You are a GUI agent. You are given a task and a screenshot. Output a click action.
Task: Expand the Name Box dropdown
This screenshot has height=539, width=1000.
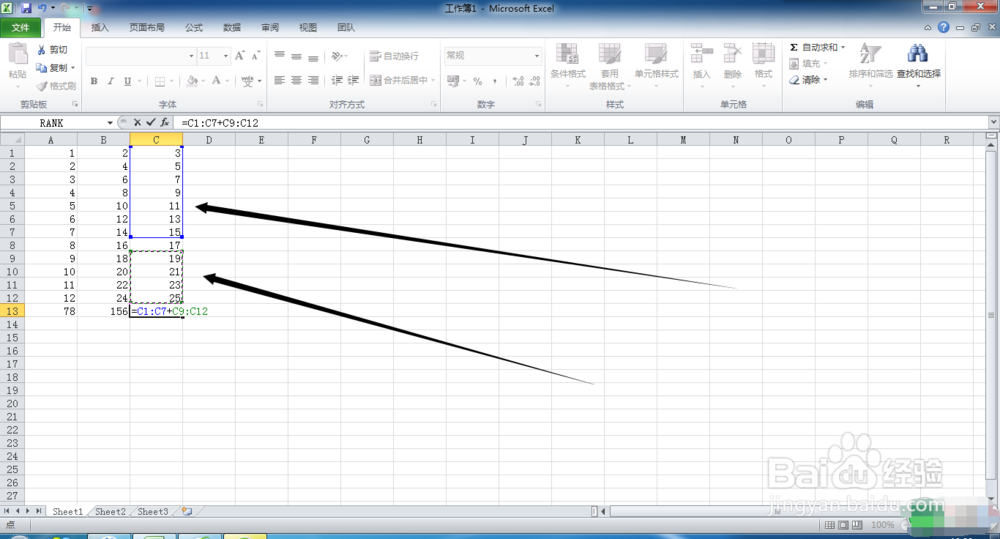pyautogui.click(x=110, y=122)
